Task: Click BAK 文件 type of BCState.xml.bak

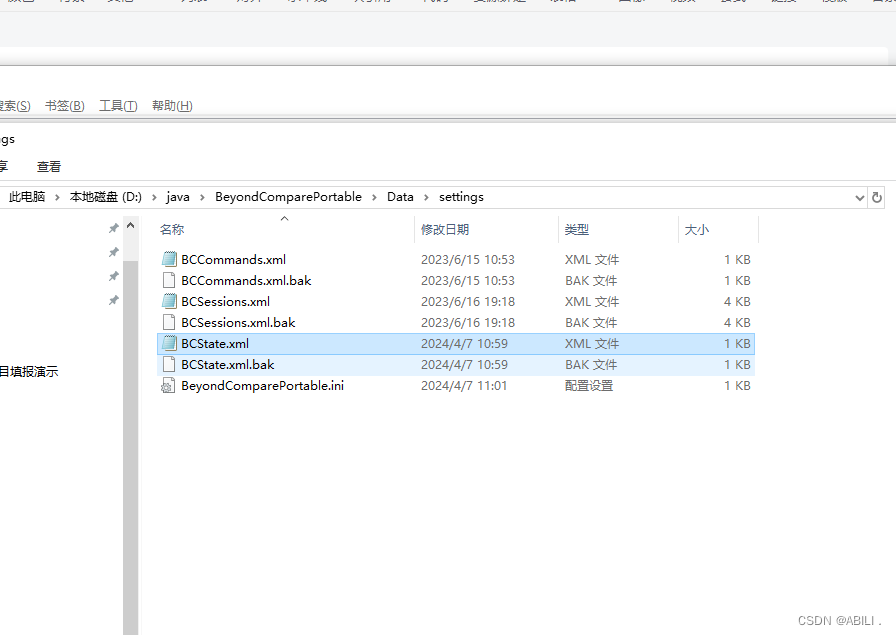Action: (x=591, y=365)
